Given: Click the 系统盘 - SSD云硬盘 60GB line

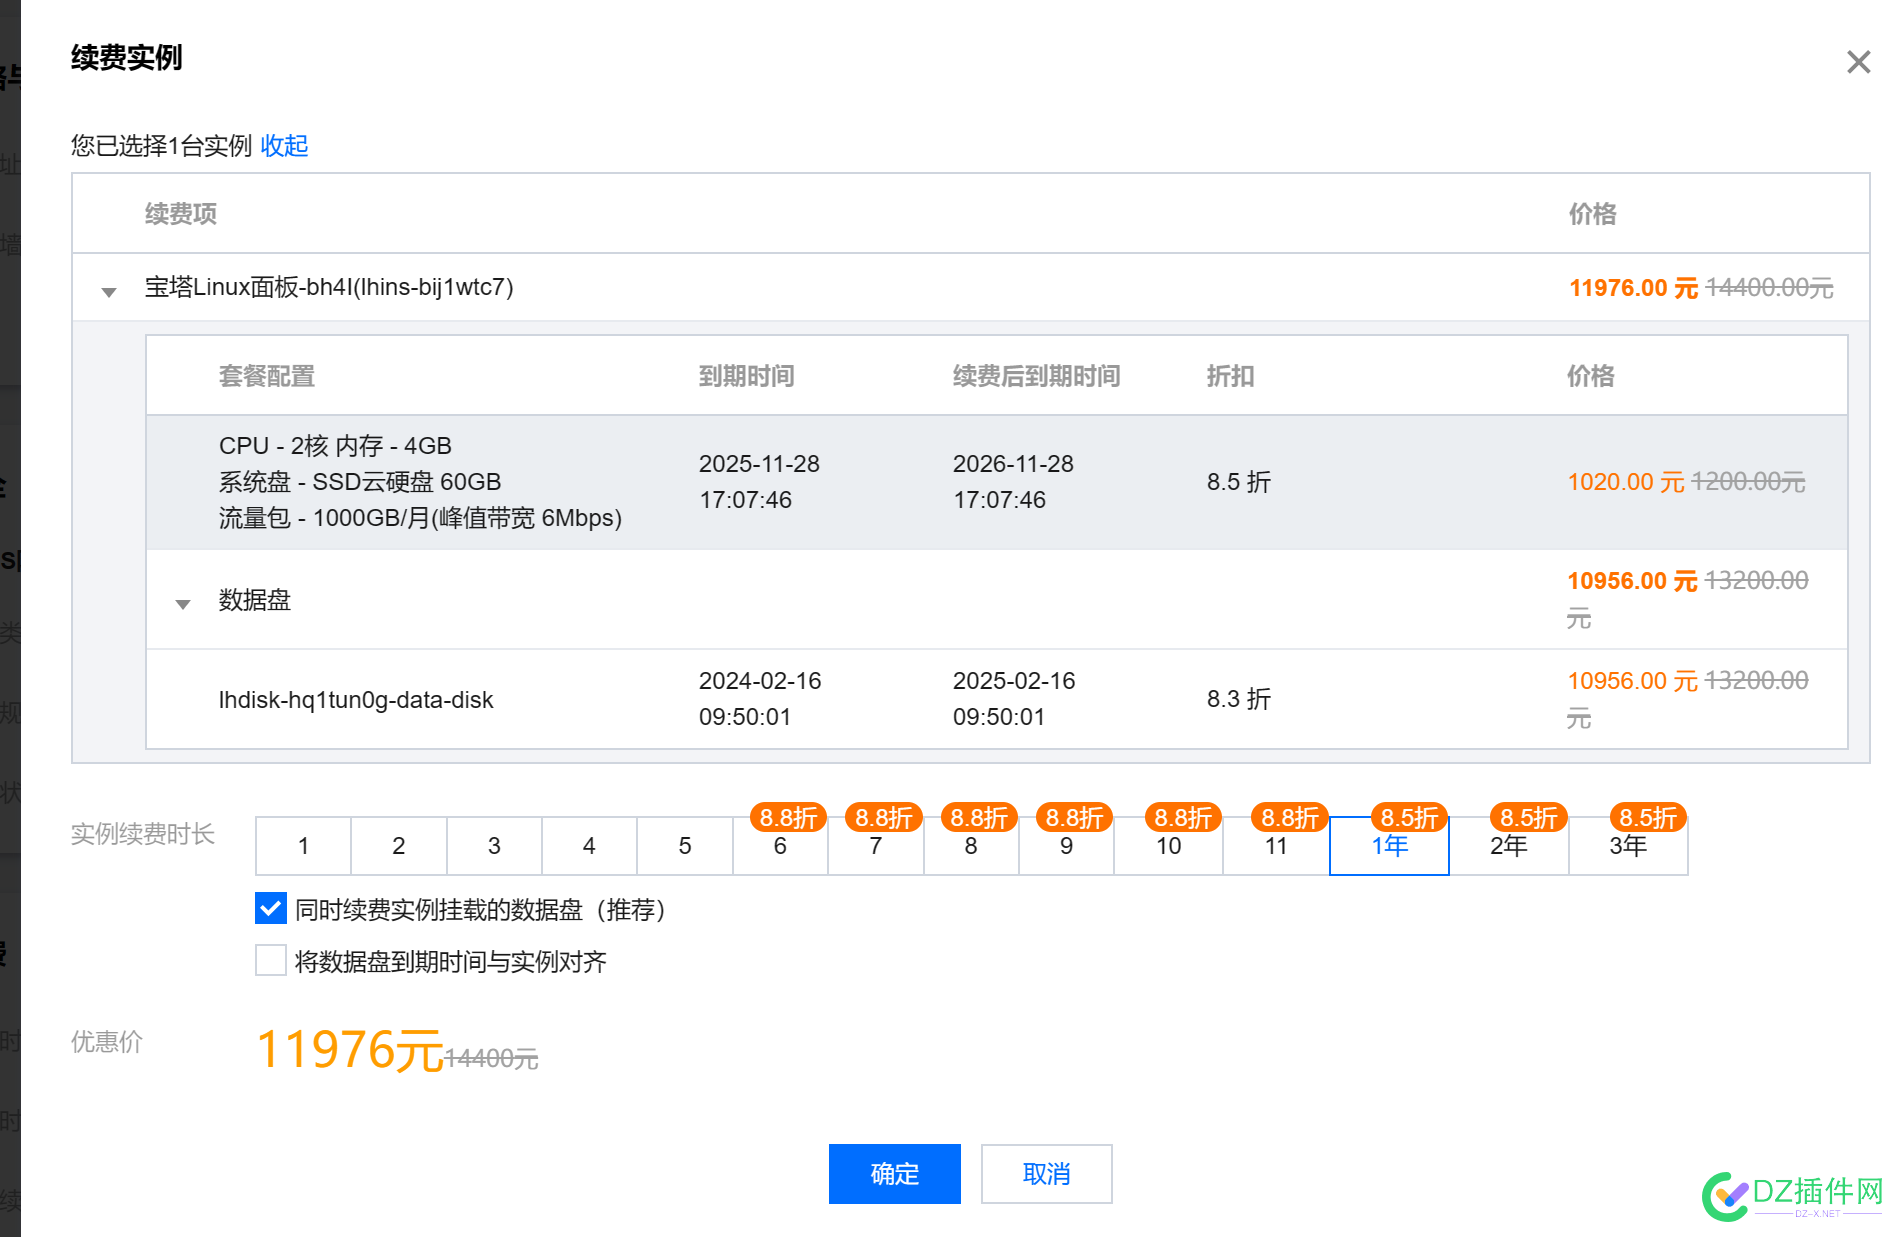Looking at the screenshot, I should coord(360,482).
